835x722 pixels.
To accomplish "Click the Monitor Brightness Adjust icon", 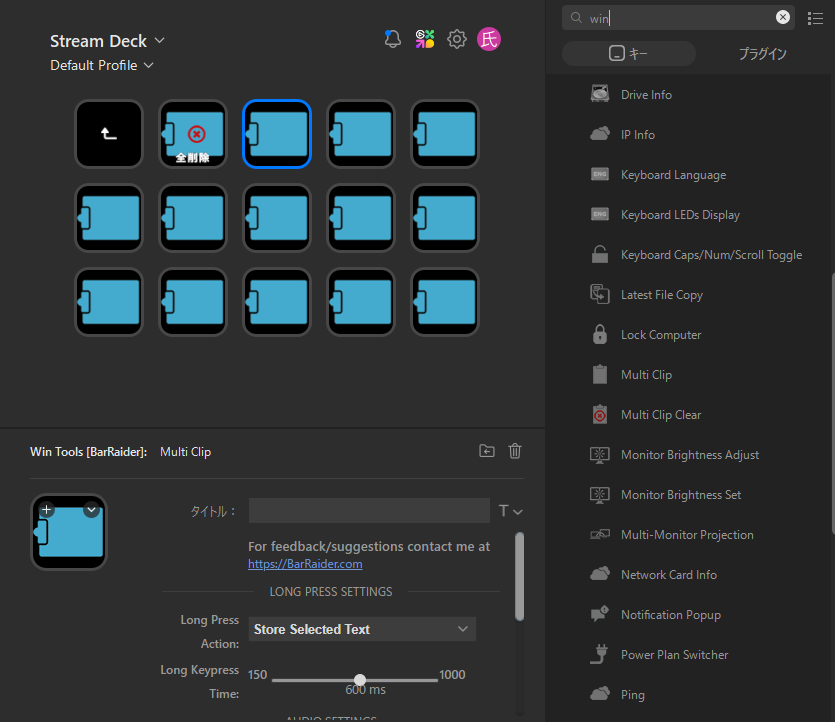I will [x=600, y=454].
